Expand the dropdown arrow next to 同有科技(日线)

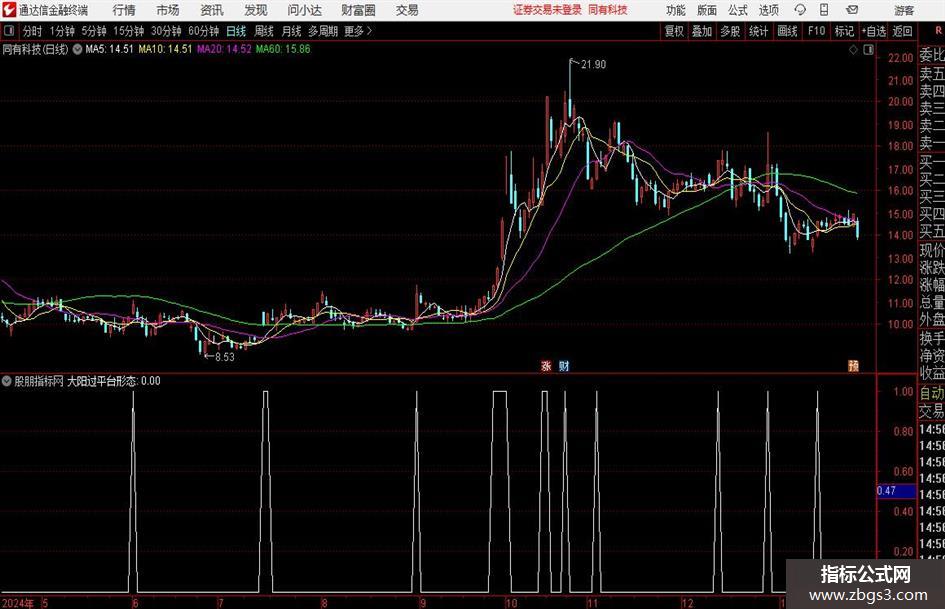[77, 49]
